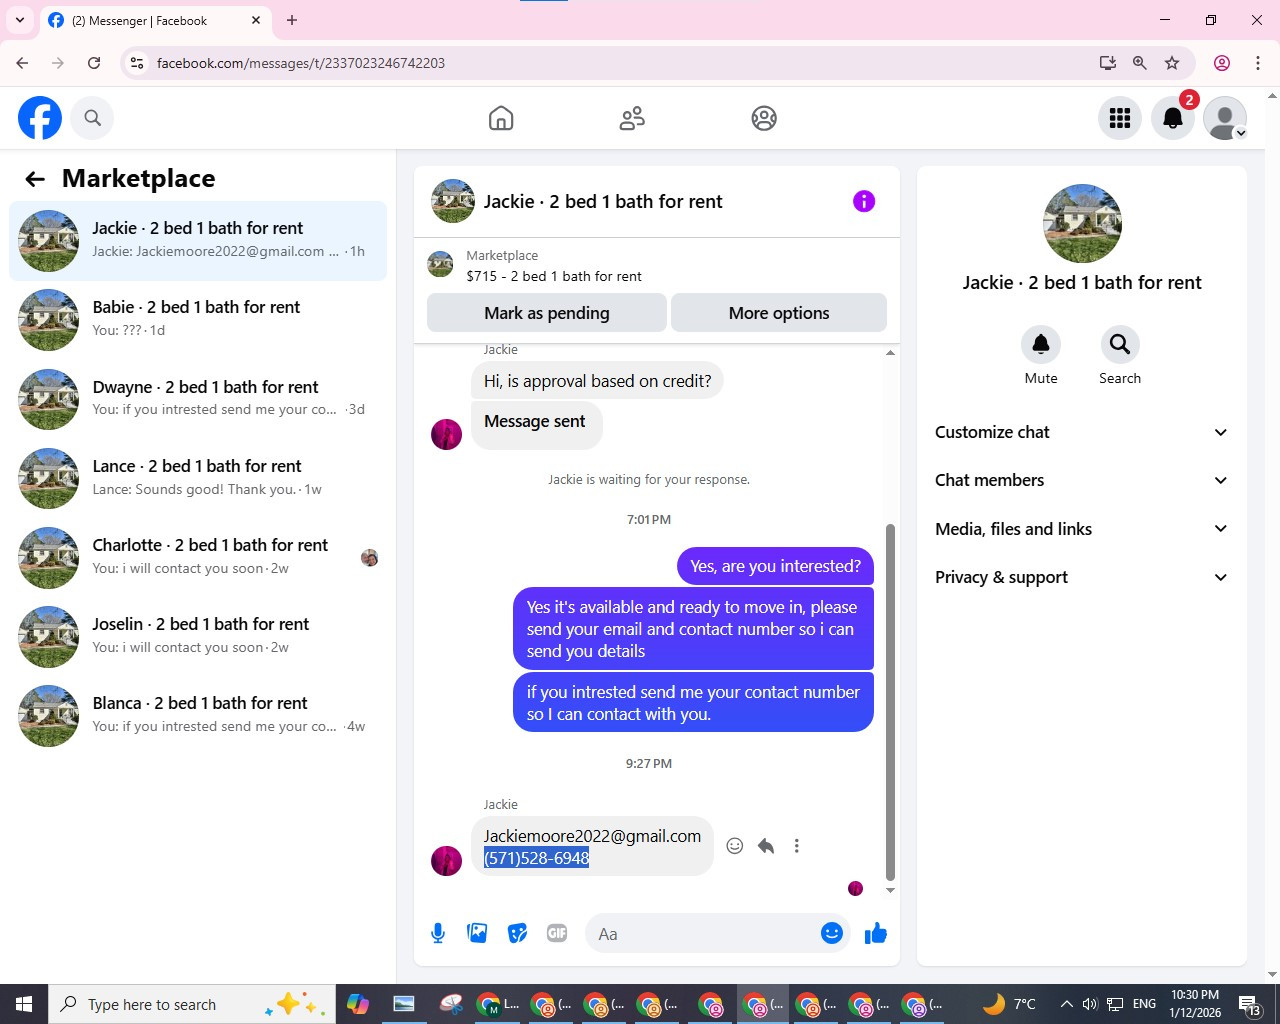Choose a sticker icon in composer
This screenshot has width=1280, height=1024.
tap(517, 933)
